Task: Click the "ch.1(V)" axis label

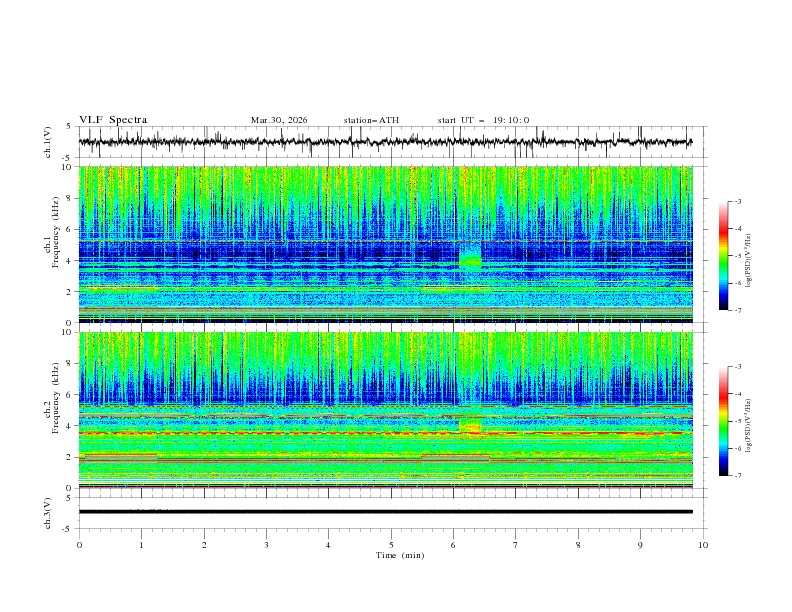Action: 48,142
